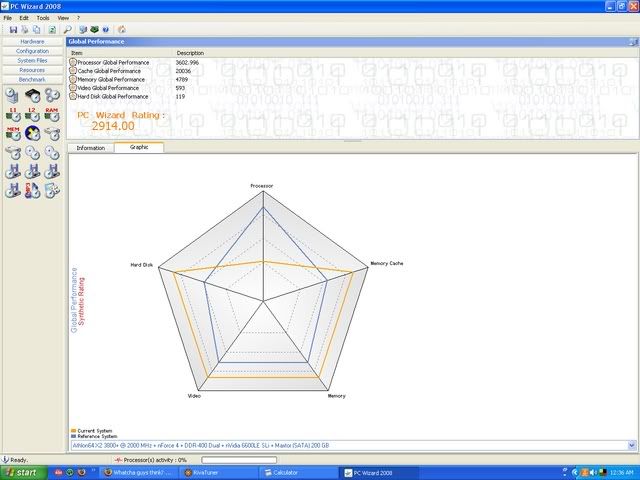Run the L1 cache benchmark icon
This screenshot has height=480, width=640.
(x=13, y=115)
